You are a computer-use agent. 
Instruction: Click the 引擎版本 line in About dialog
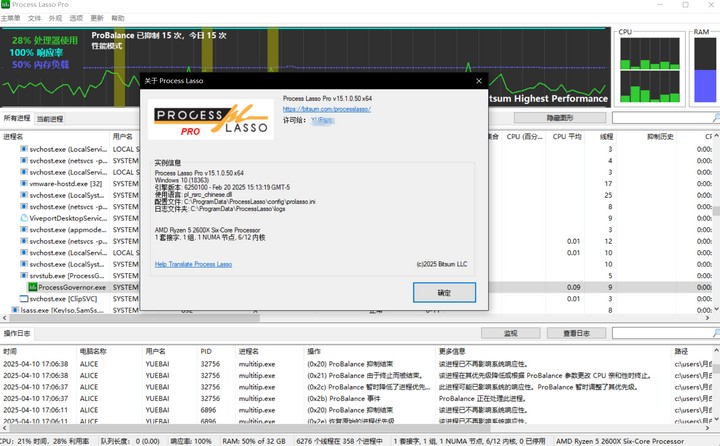click(222, 187)
